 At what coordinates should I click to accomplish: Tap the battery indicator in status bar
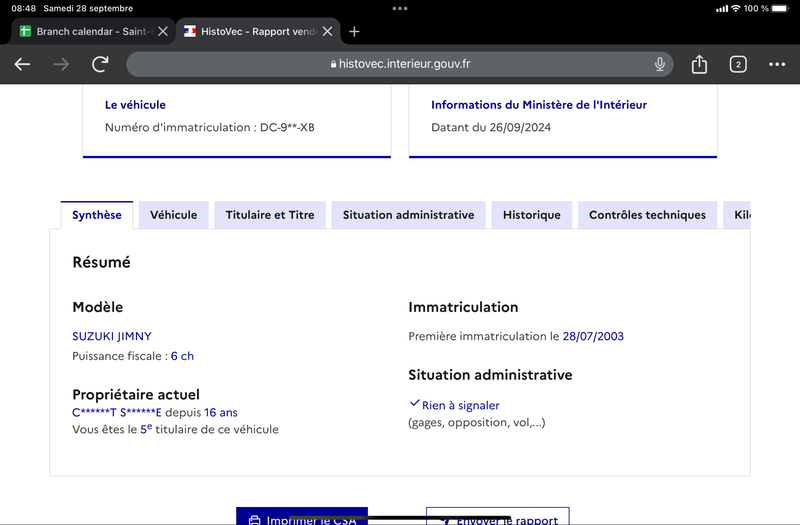pos(780,9)
